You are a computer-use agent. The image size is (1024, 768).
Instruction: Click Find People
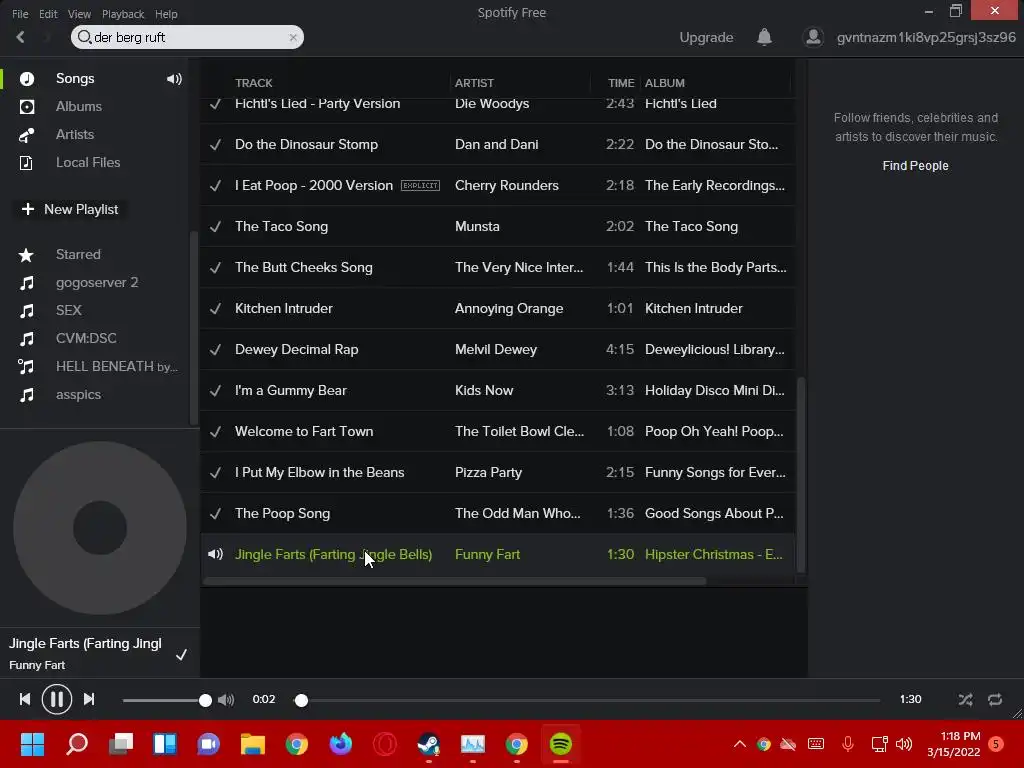(x=915, y=166)
